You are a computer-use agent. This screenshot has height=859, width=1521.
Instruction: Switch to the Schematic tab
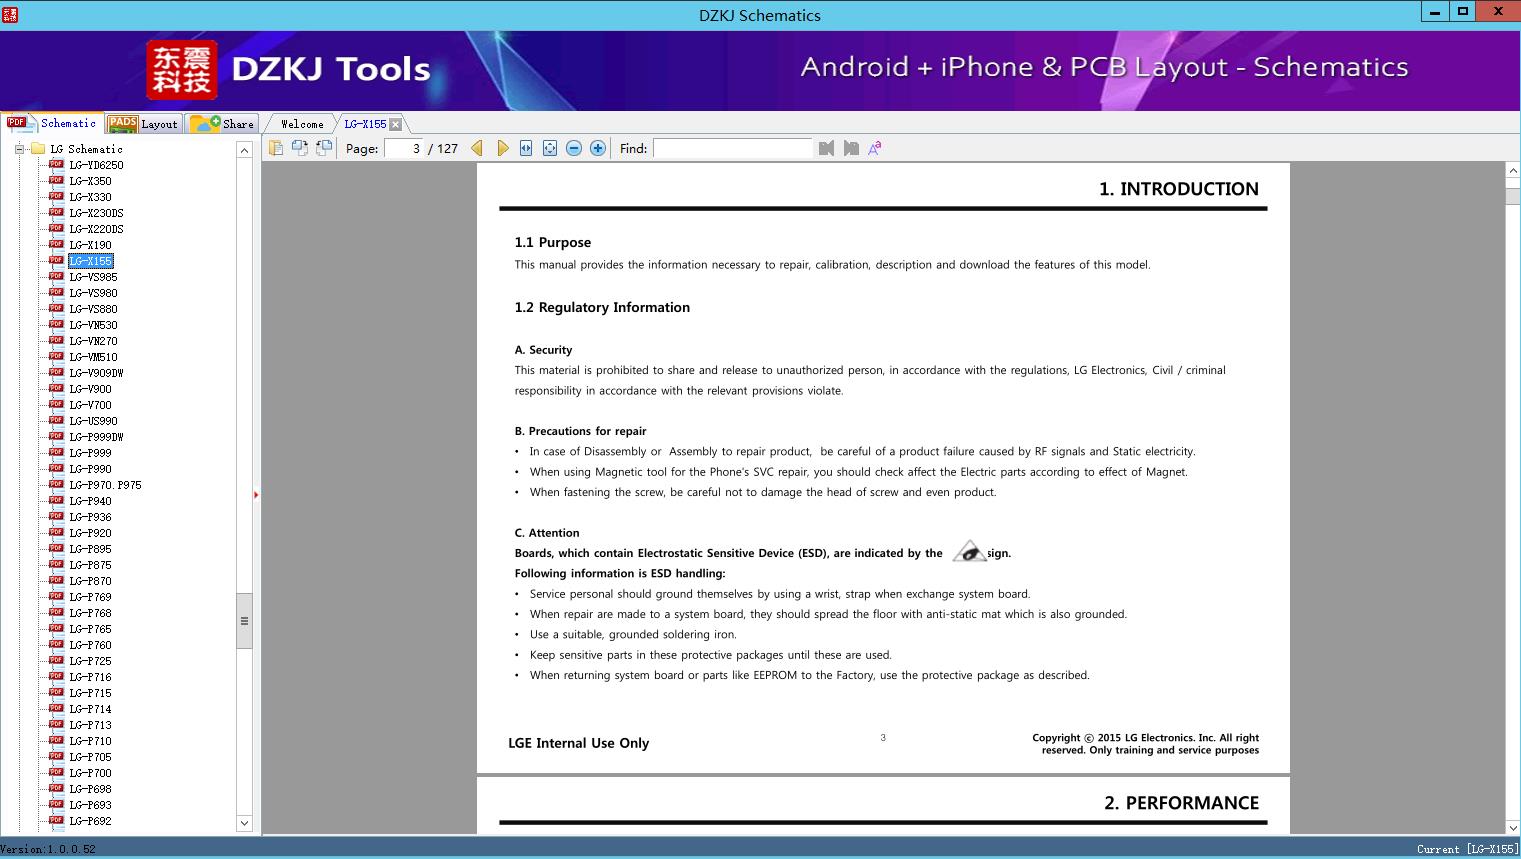tap(52, 123)
